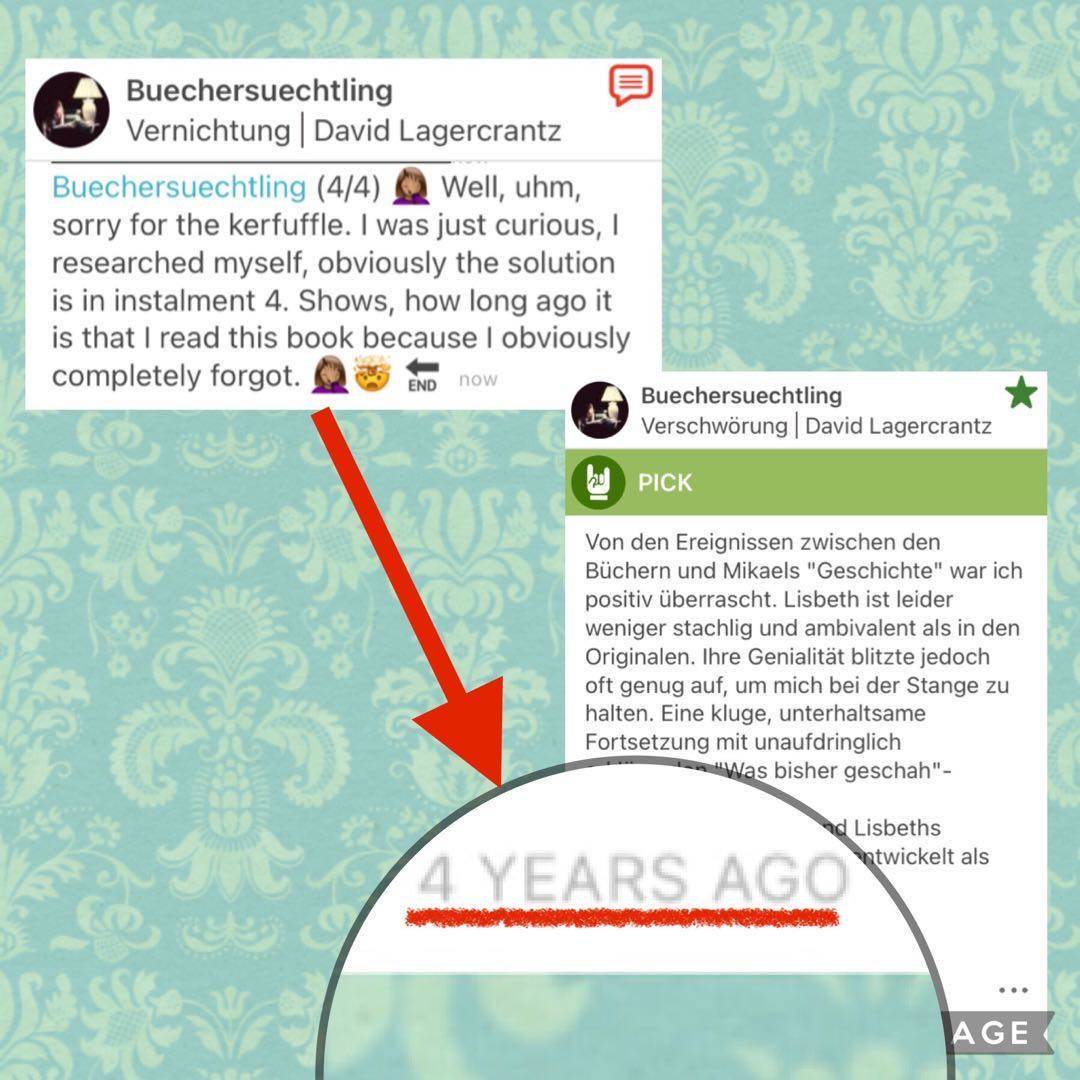The width and height of the screenshot is (1080, 1080).
Task: Click the German review text body
Action: [x=803, y=656]
